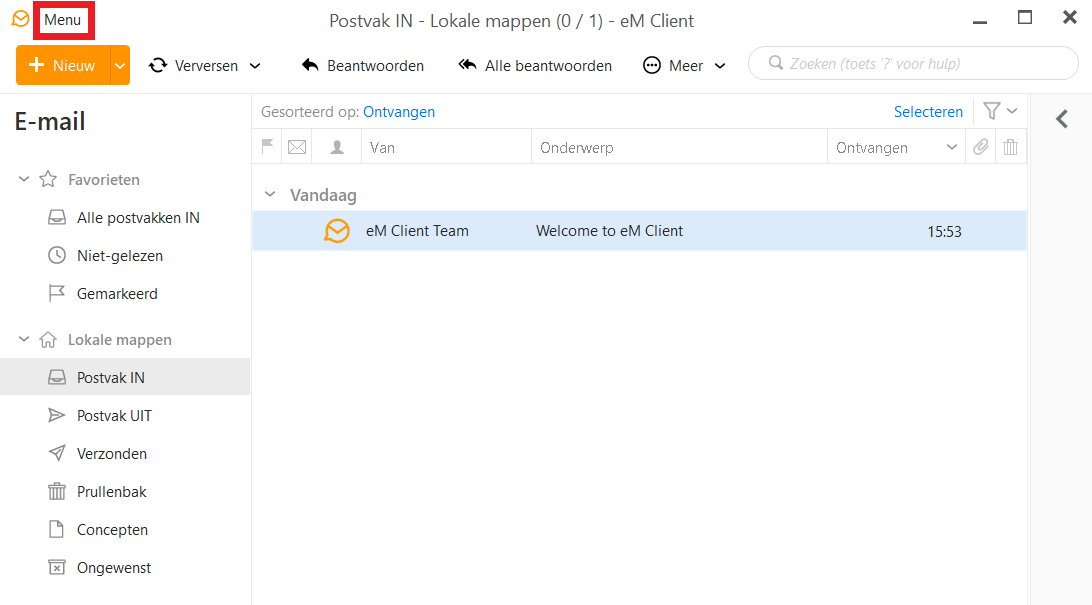
Task: Click the Alle beantwoorden reply-all button
Action: (x=535, y=65)
